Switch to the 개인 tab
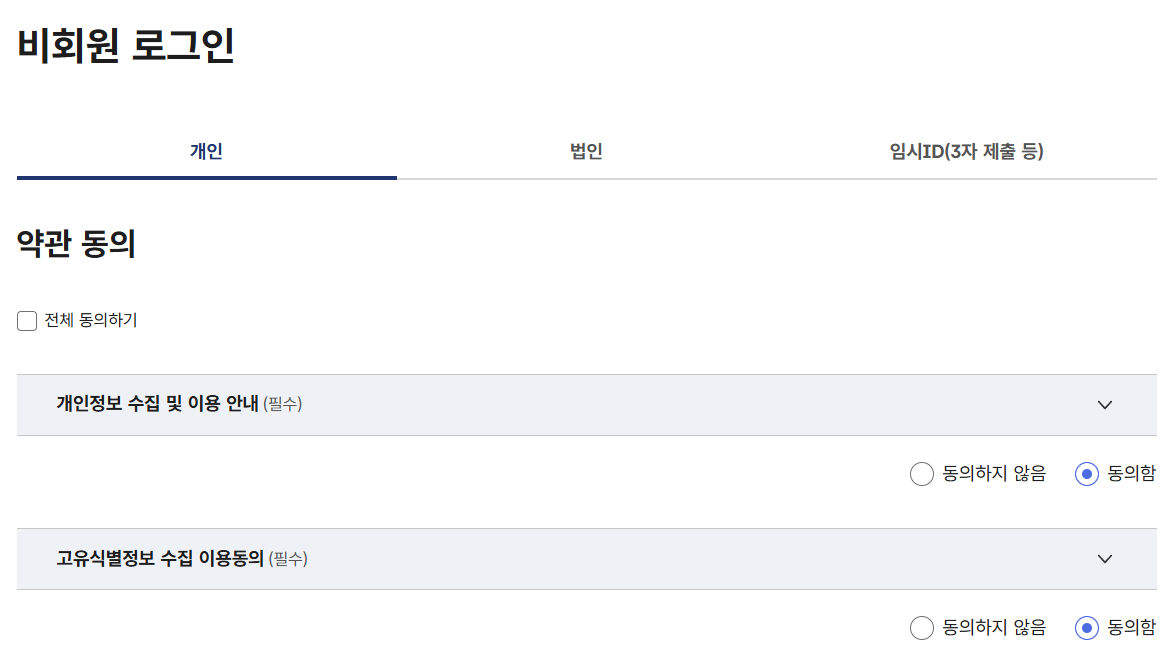Image resolution: width=1167 pixels, height=658 pixels. 207,152
